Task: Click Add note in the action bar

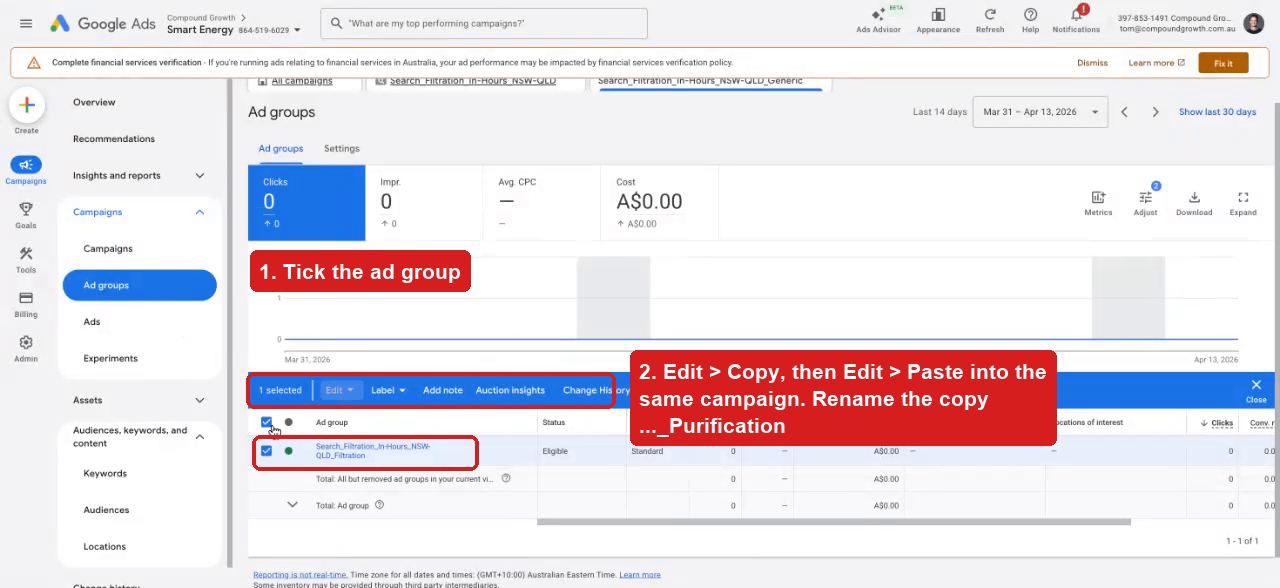Action: (442, 390)
